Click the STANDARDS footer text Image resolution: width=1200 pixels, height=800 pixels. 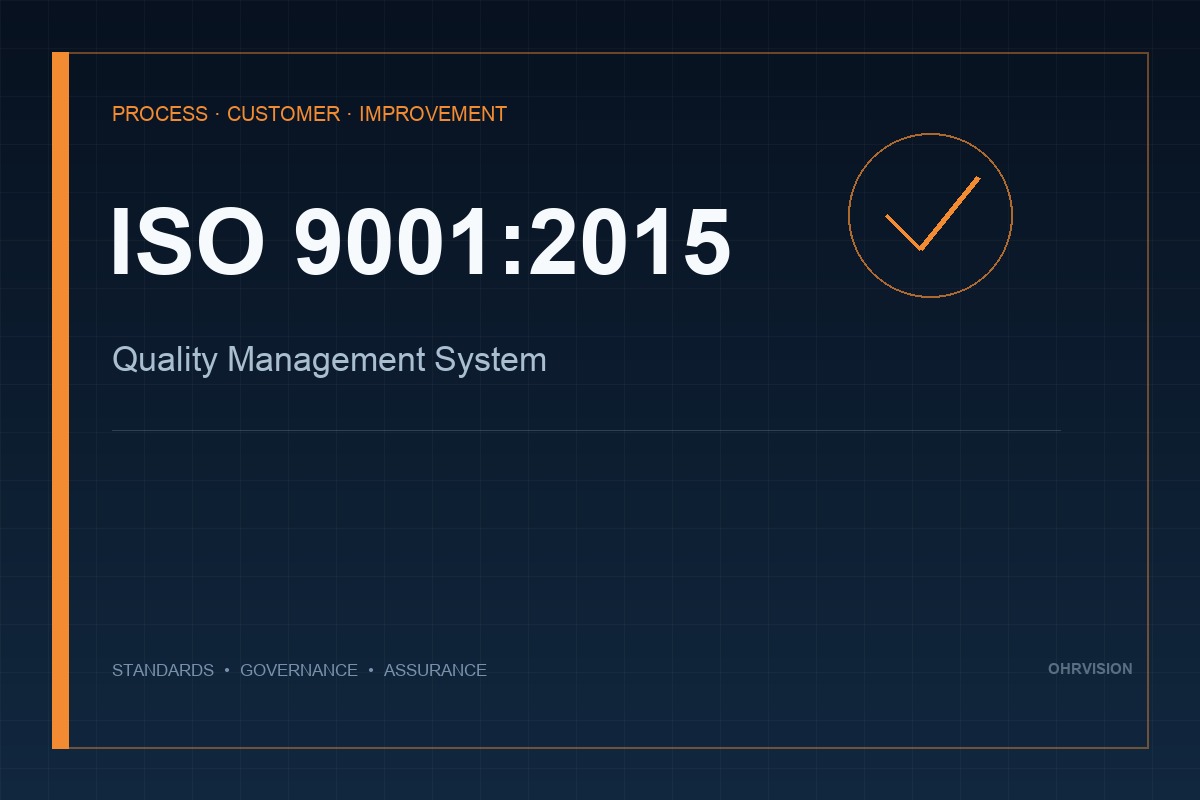point(163,670)
